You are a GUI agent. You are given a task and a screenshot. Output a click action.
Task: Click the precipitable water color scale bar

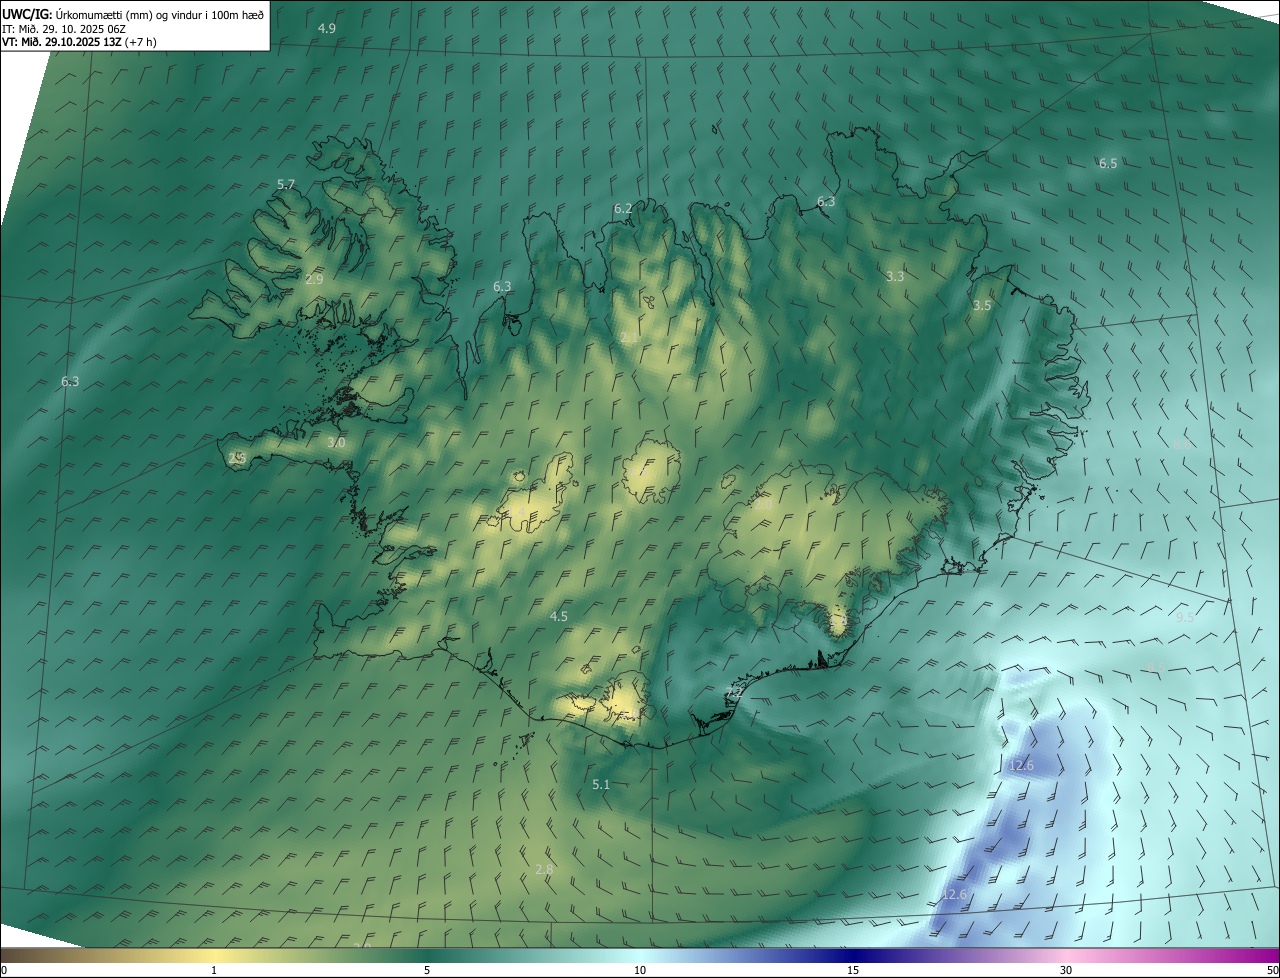click(x=640, y=955)
